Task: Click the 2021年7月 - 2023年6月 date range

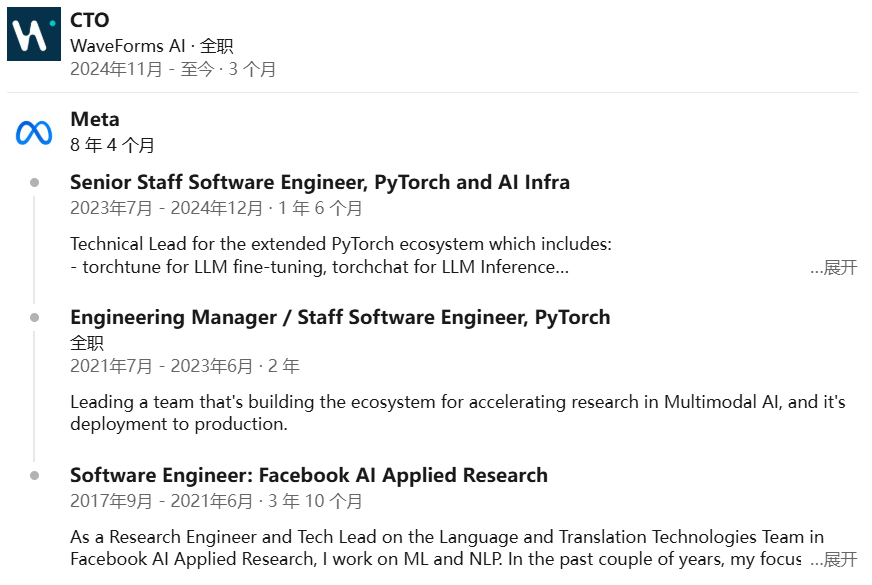Action: 184,367
